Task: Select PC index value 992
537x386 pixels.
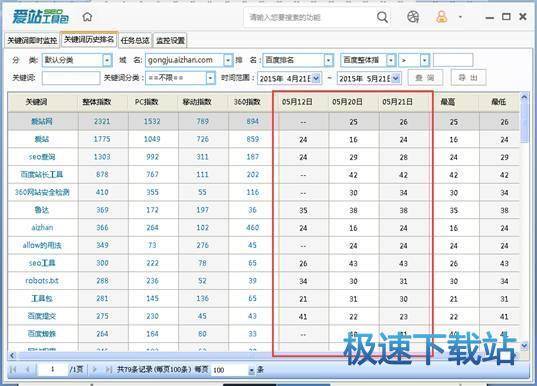Action: click(x=152, y=157)
